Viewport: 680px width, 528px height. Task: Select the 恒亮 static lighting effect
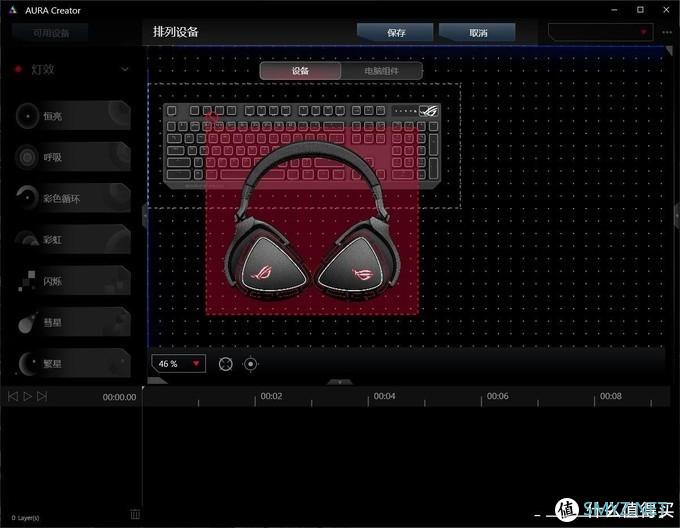pos(73,116)
